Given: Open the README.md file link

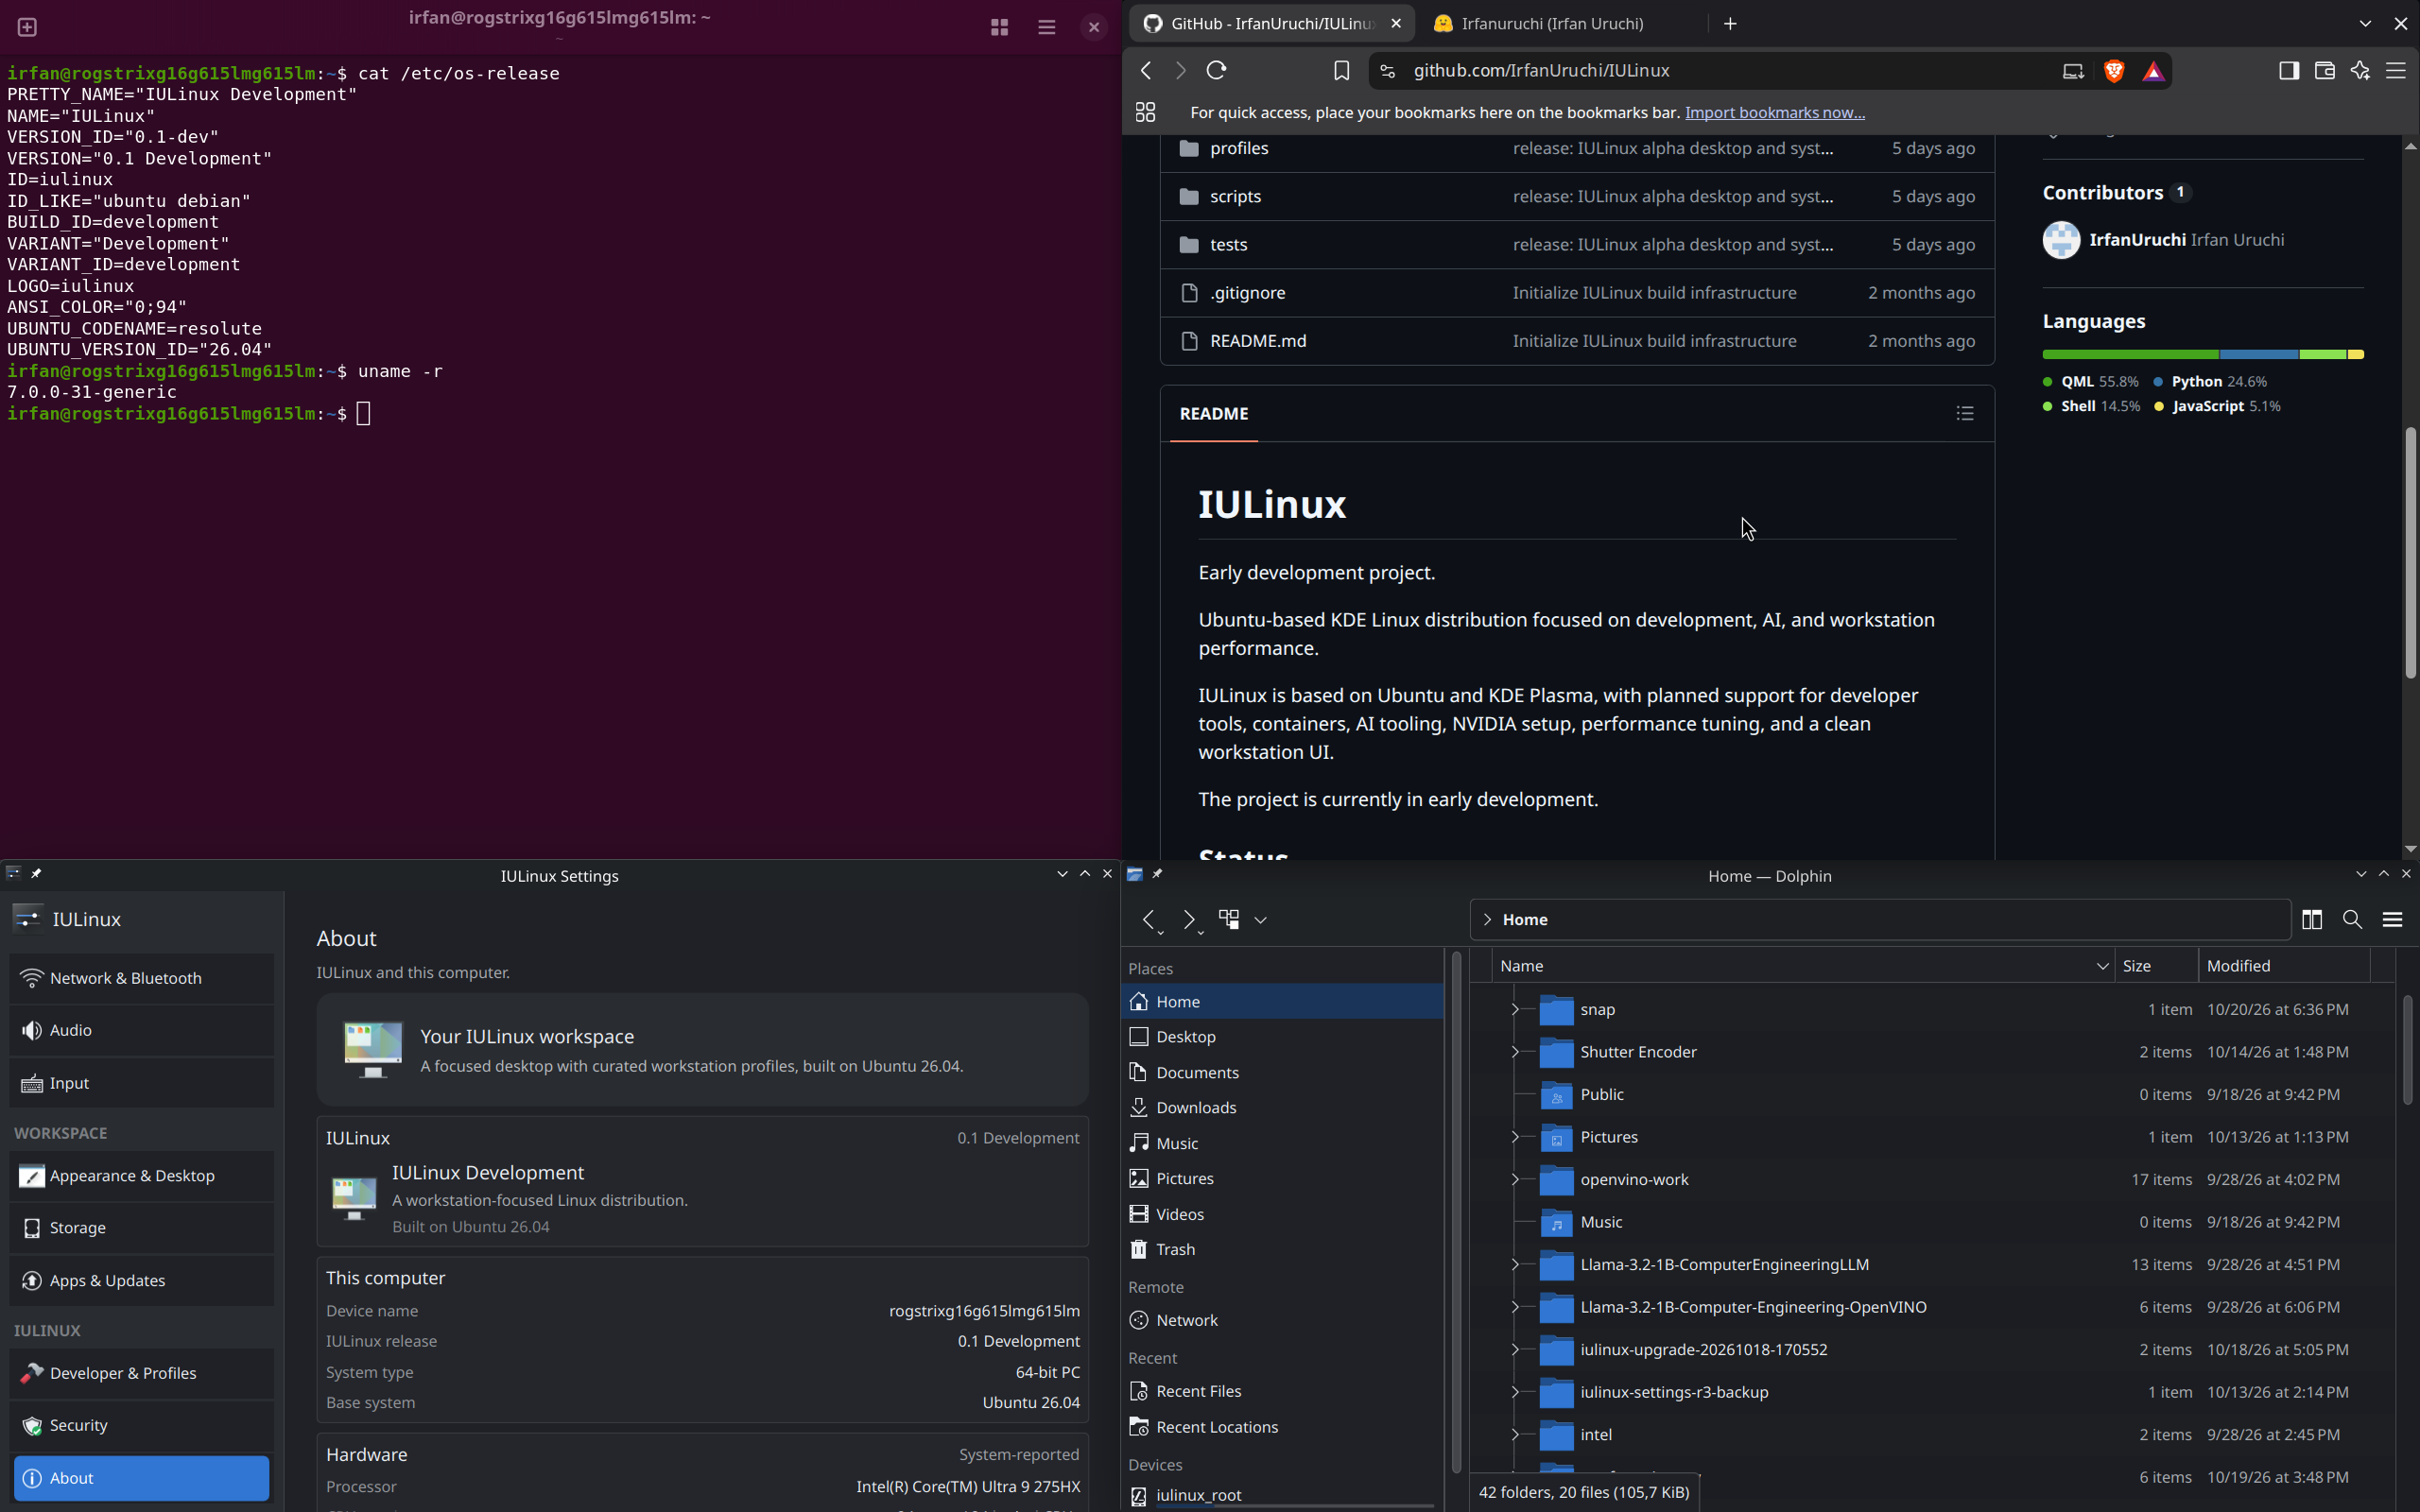Looking at the screenshot, I should [x=1258, y=341].
